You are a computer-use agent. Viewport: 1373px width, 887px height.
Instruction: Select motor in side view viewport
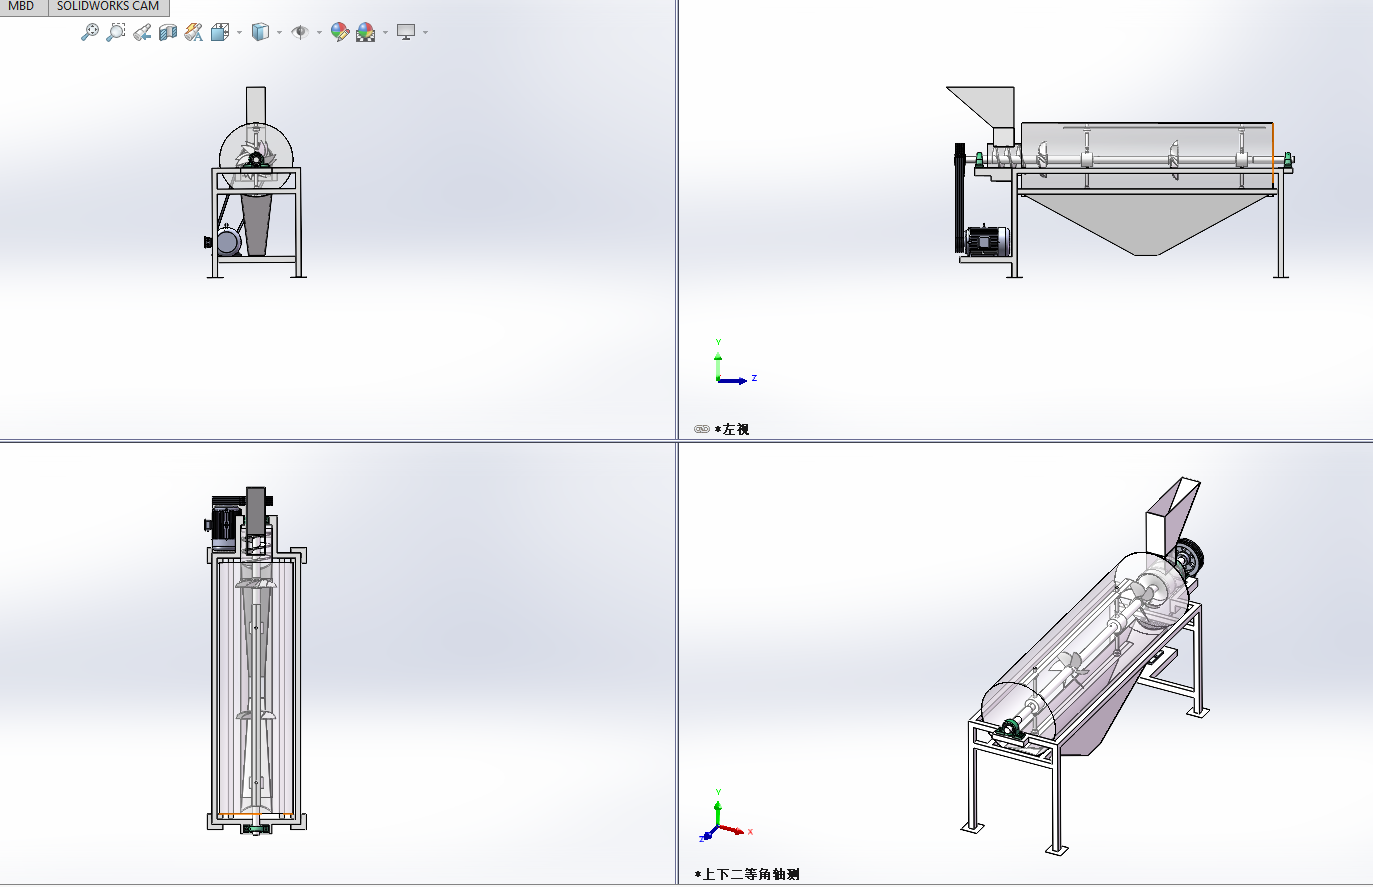click(x=987, y=240)
